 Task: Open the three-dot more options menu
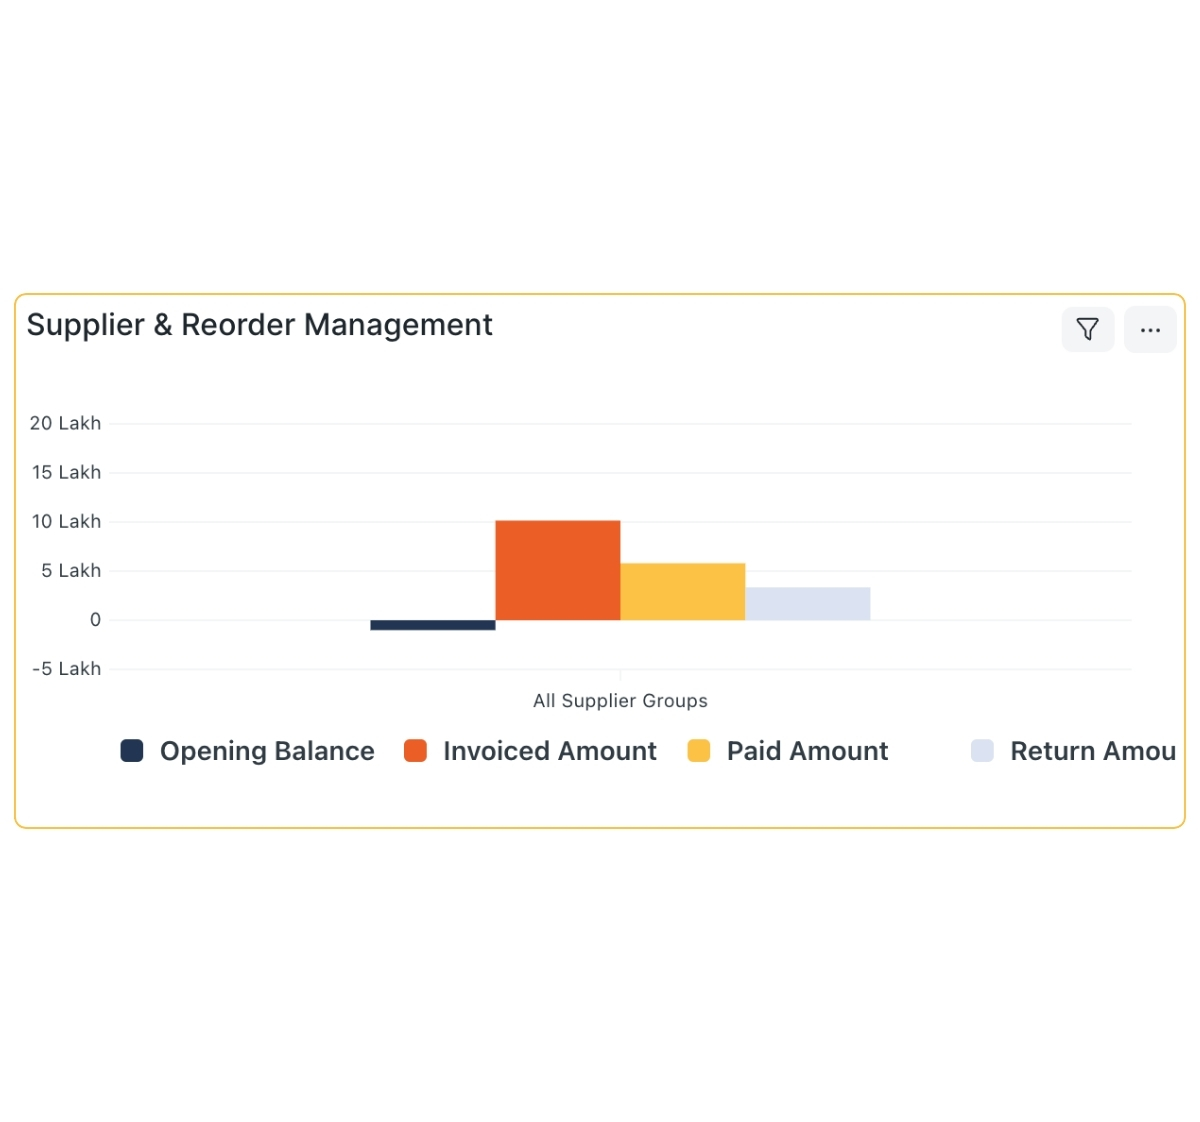pos(1150,329)
